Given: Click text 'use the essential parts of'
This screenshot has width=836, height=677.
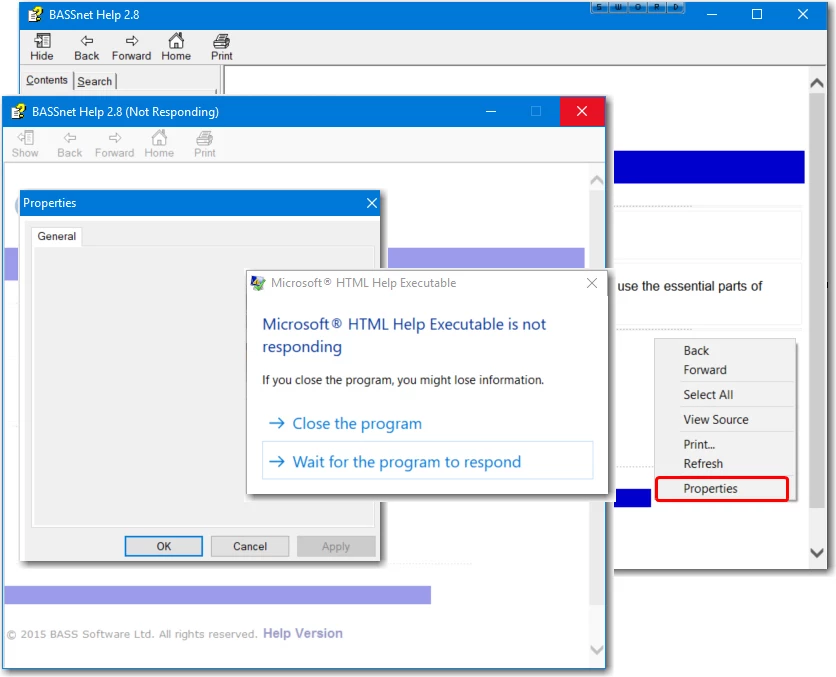Looking at the screenshot, I should pos(690,286).
